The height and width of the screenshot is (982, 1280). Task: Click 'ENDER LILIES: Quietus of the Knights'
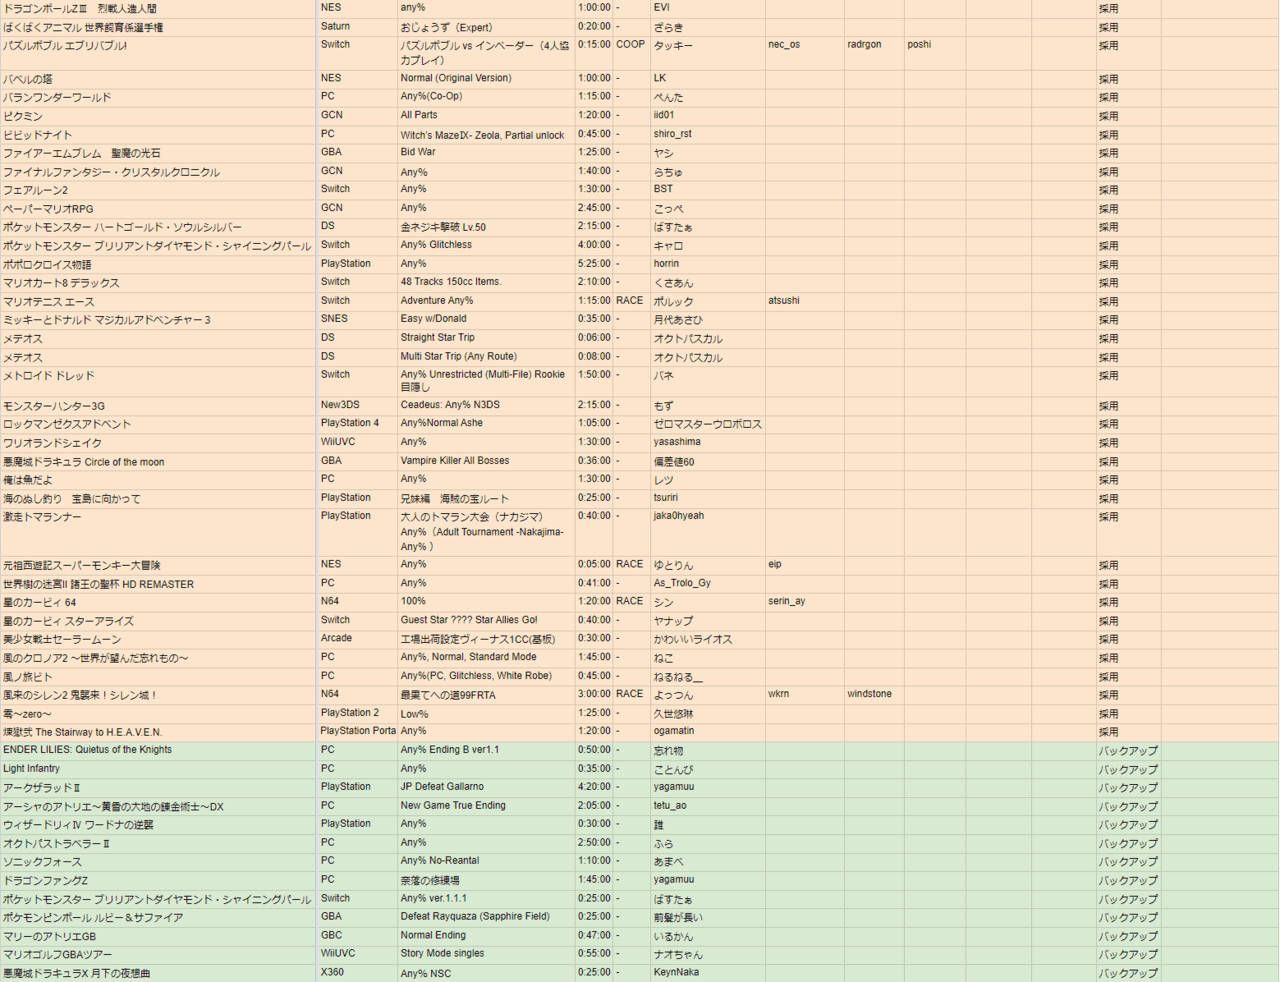pyautogui.click(x=158, y=750)
